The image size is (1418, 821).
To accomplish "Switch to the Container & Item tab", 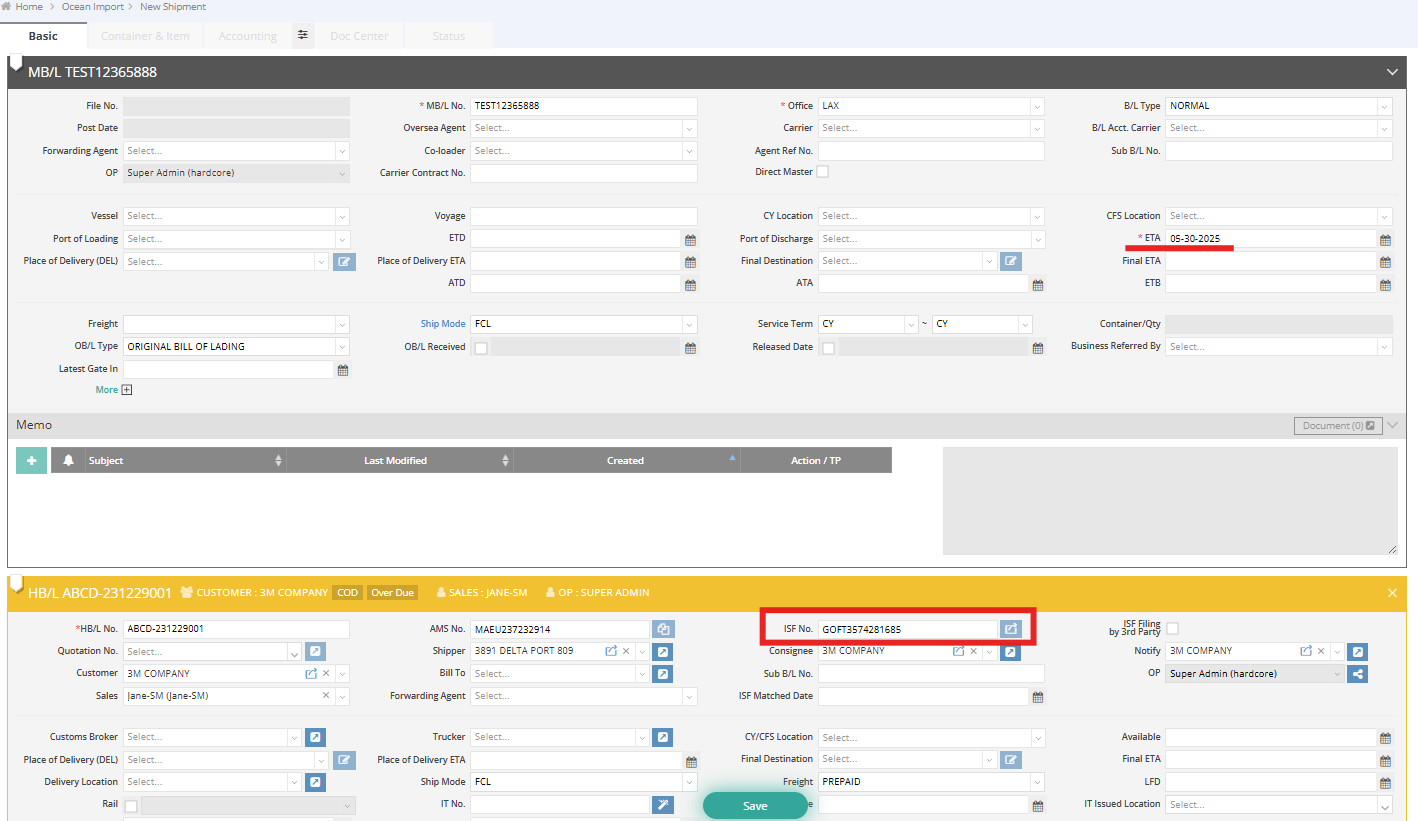I will click(x=145, y=36).
